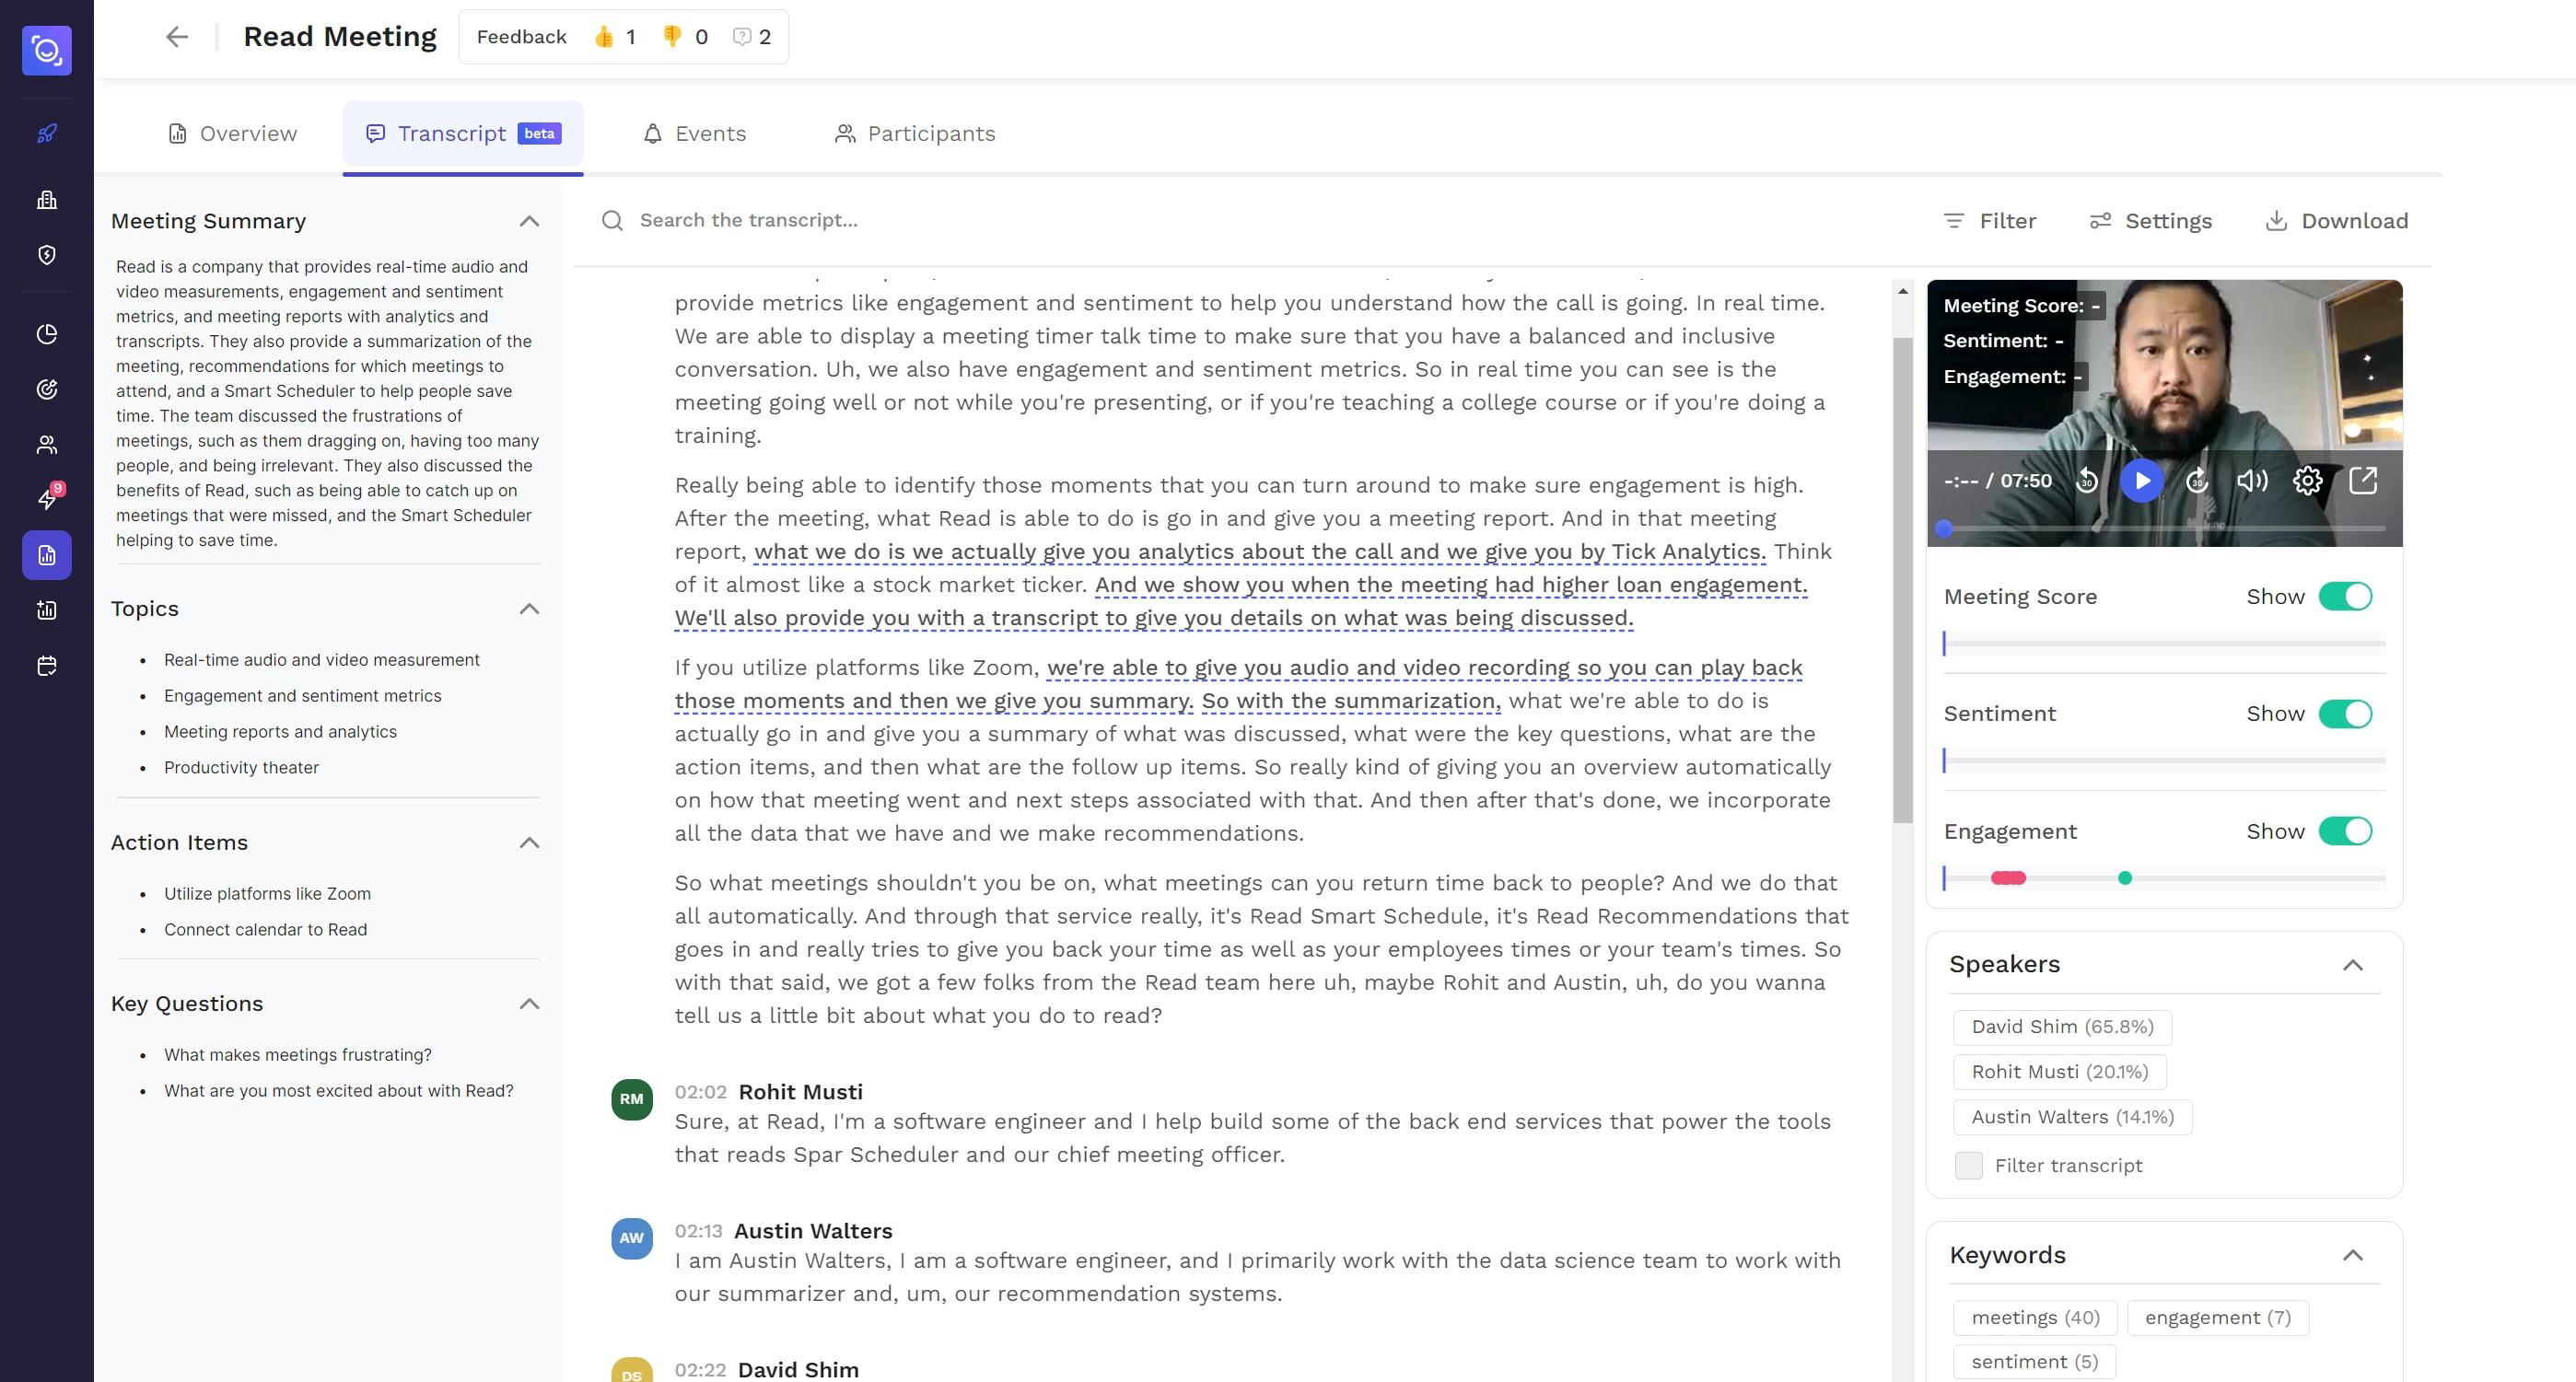Switch to the Participants tab
This screenshot has width=2576, height=1382.
tap(915, 134)
